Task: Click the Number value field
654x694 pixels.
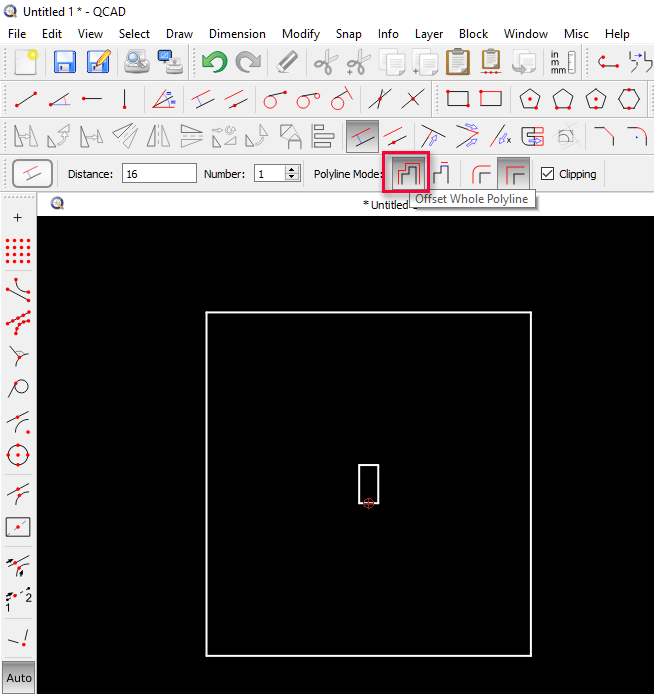Action: [270, 174]
